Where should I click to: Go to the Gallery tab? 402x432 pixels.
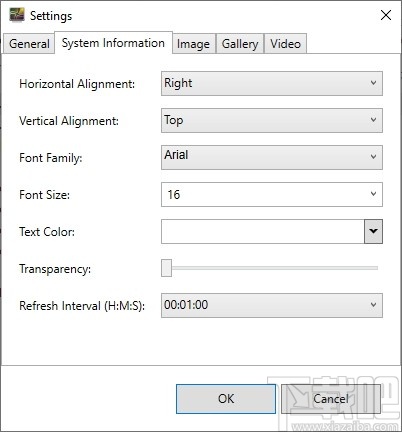pyautogui.click(x=240, y=44)
